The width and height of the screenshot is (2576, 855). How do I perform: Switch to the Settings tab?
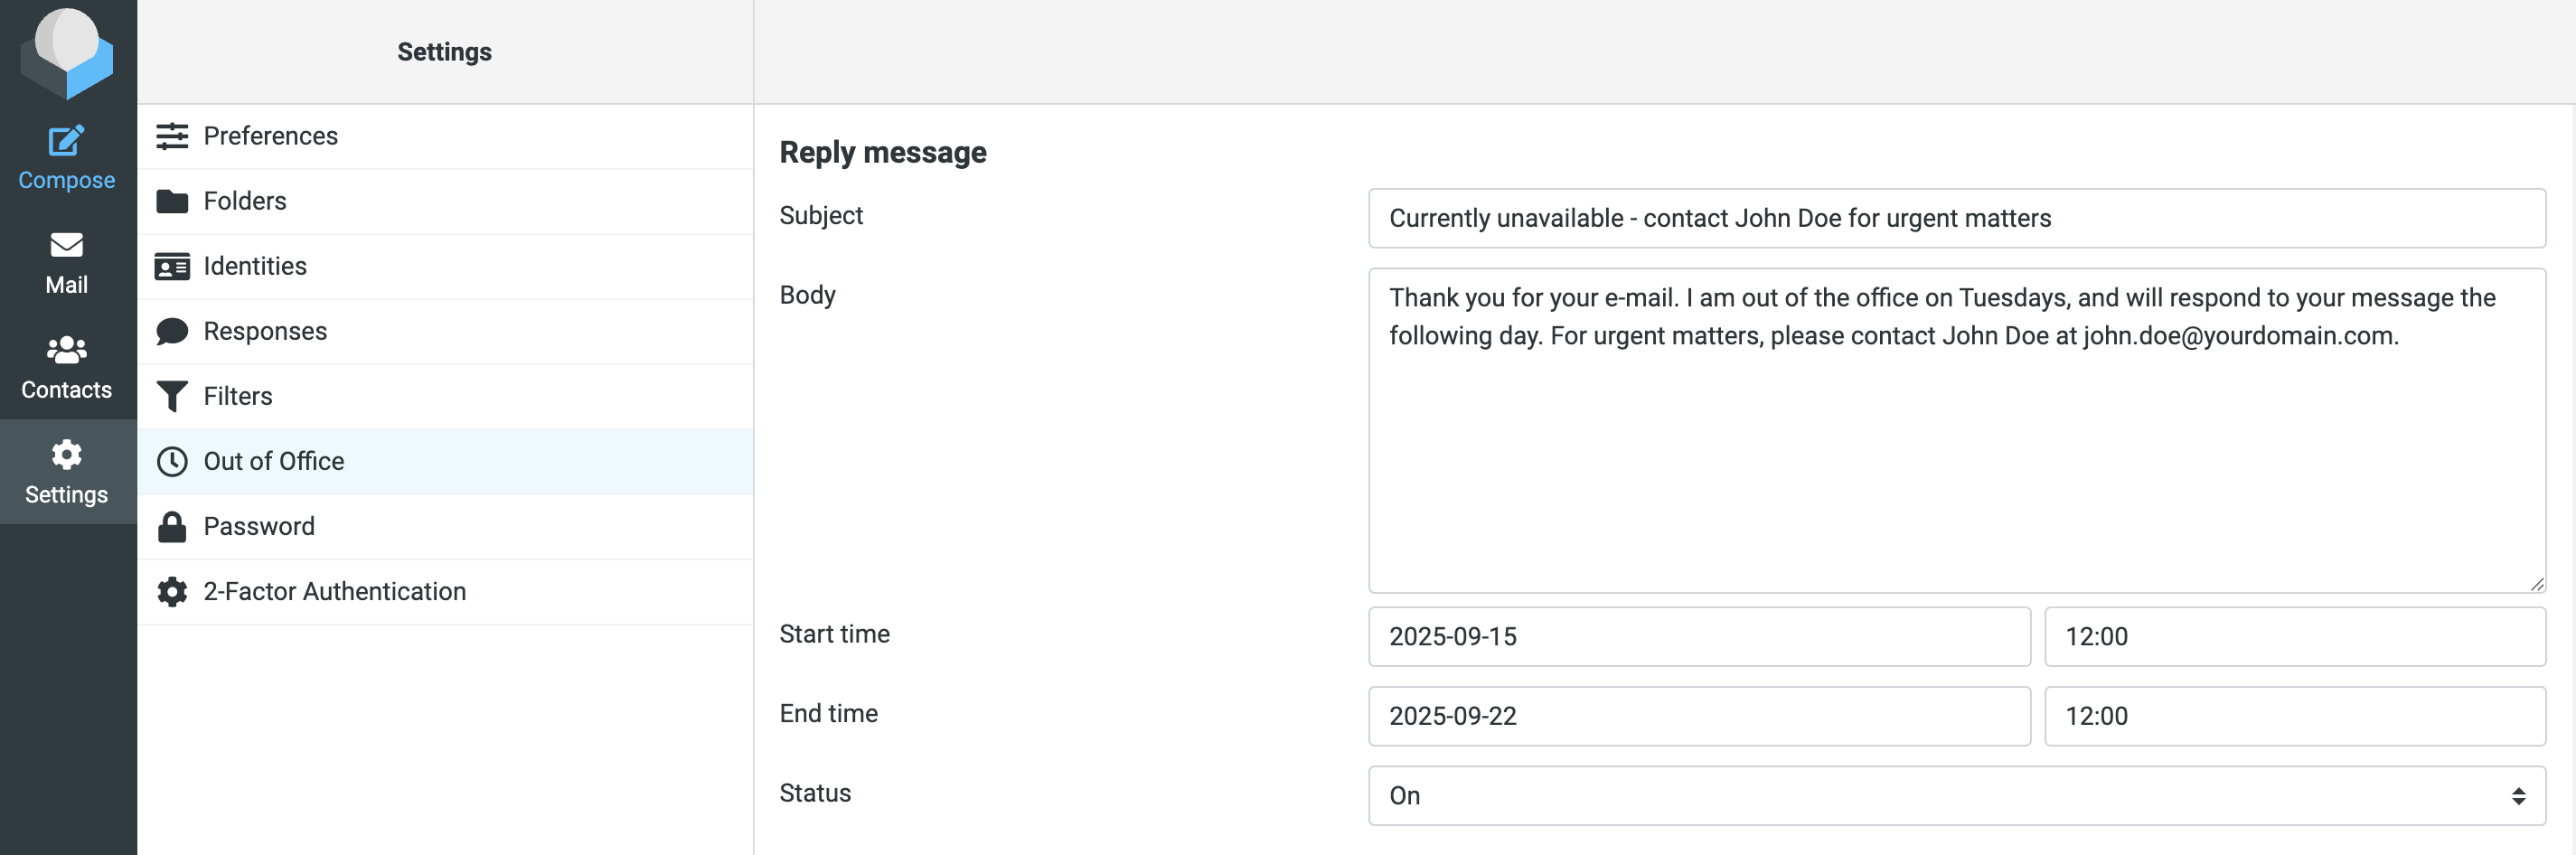pos(66,472)
